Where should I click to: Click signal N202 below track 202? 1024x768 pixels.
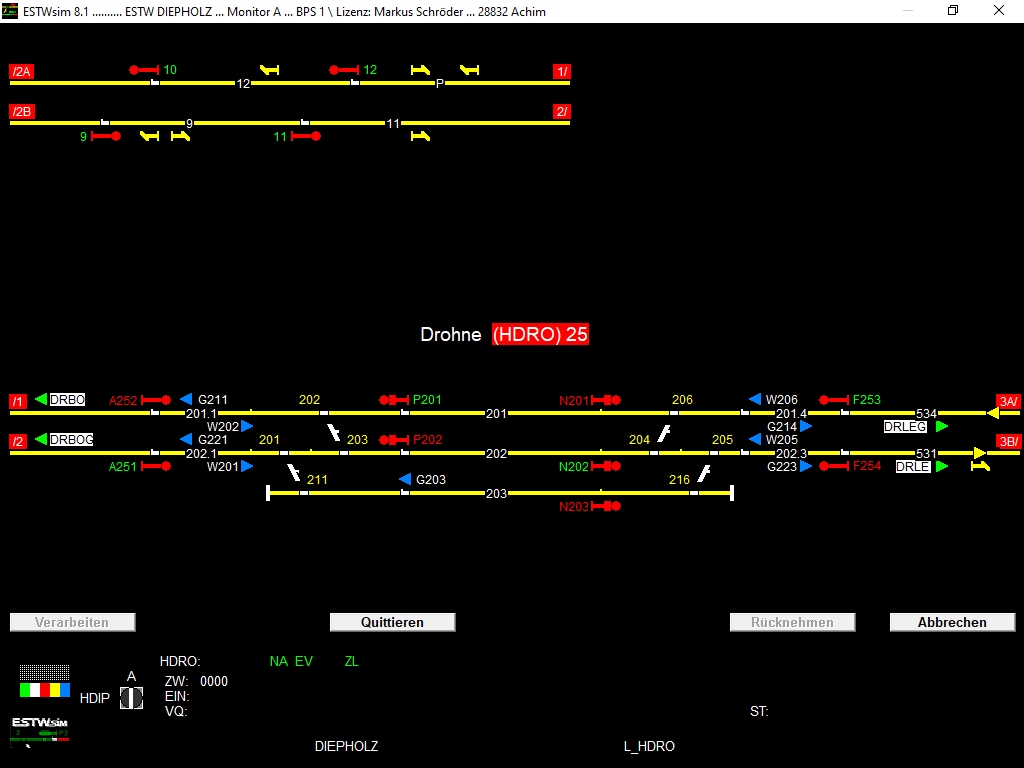tap(606, 466)
